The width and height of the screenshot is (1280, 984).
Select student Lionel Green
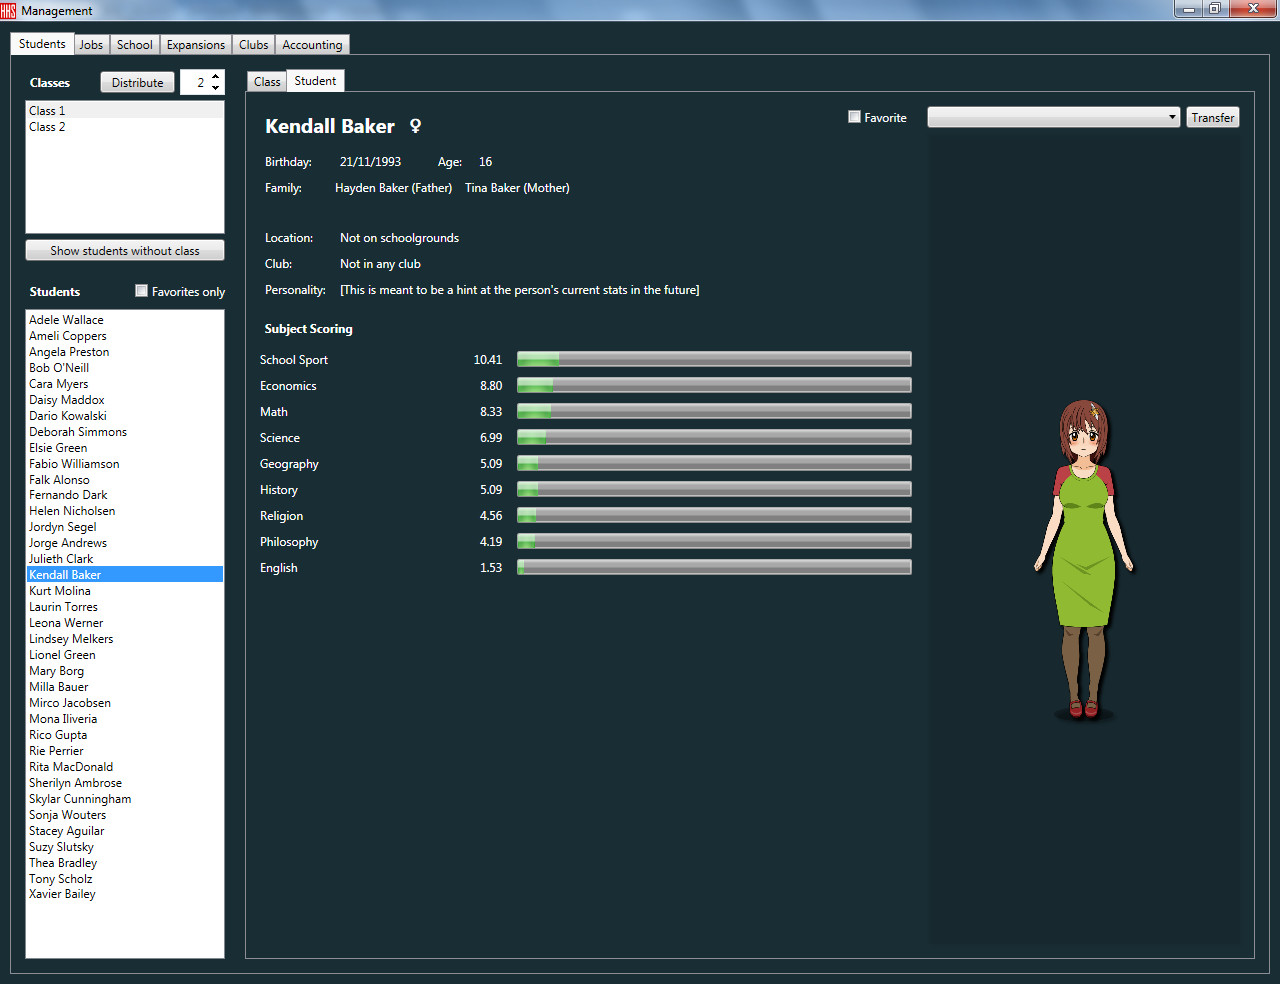(125, 654)
